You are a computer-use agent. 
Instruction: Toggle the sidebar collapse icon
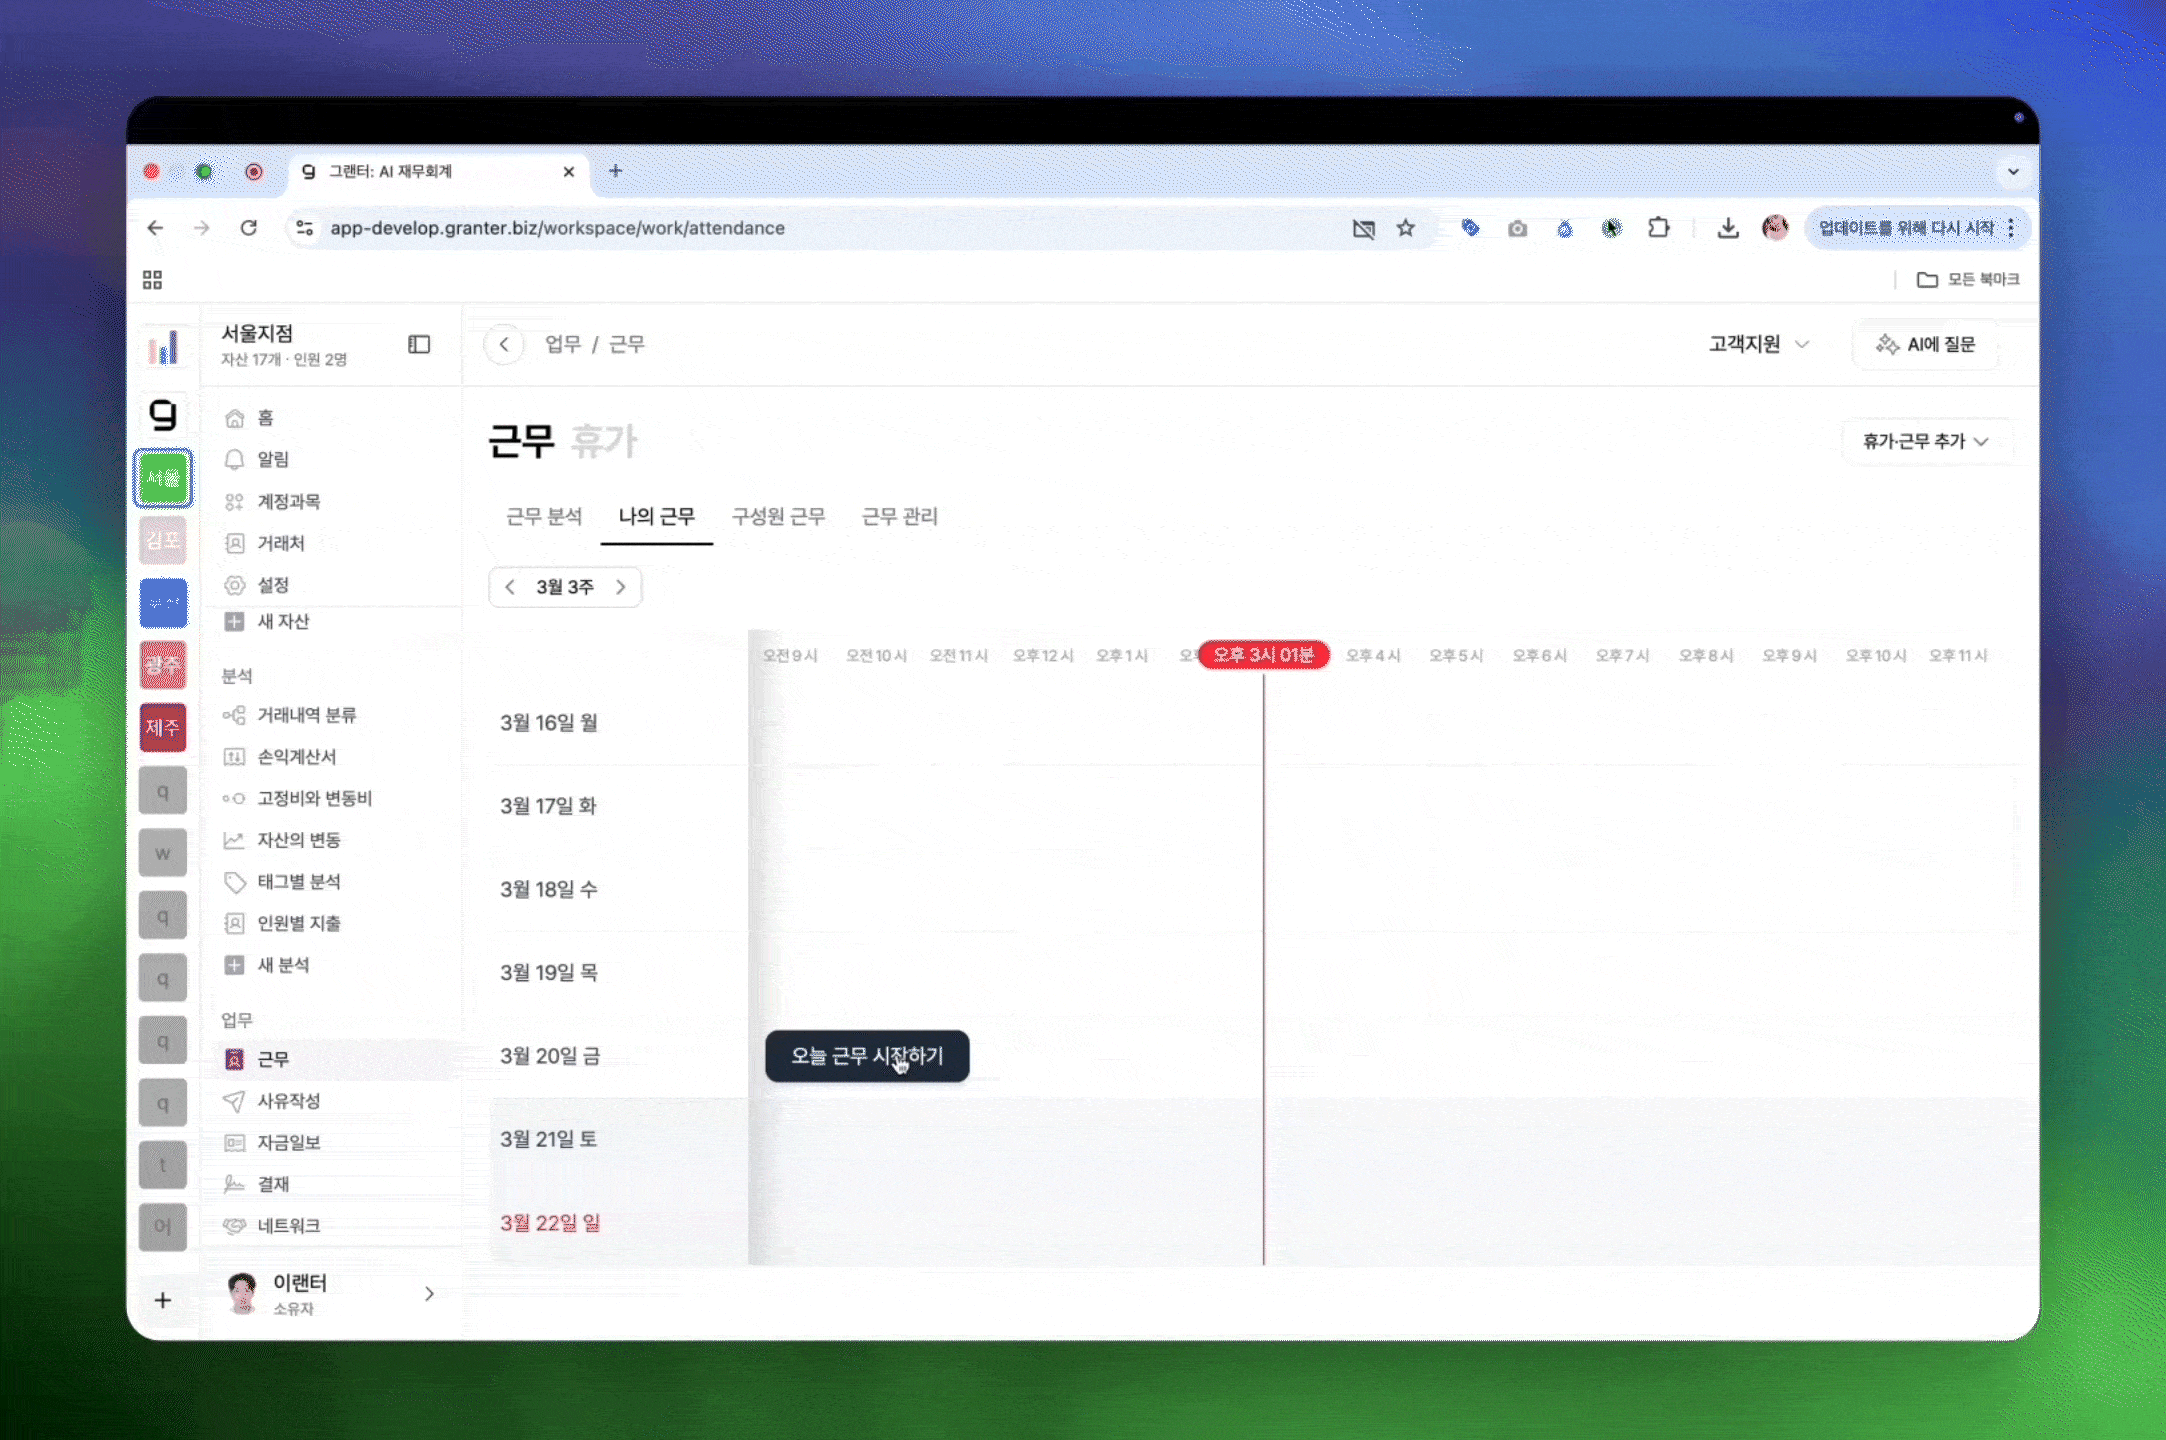(419, 344)
